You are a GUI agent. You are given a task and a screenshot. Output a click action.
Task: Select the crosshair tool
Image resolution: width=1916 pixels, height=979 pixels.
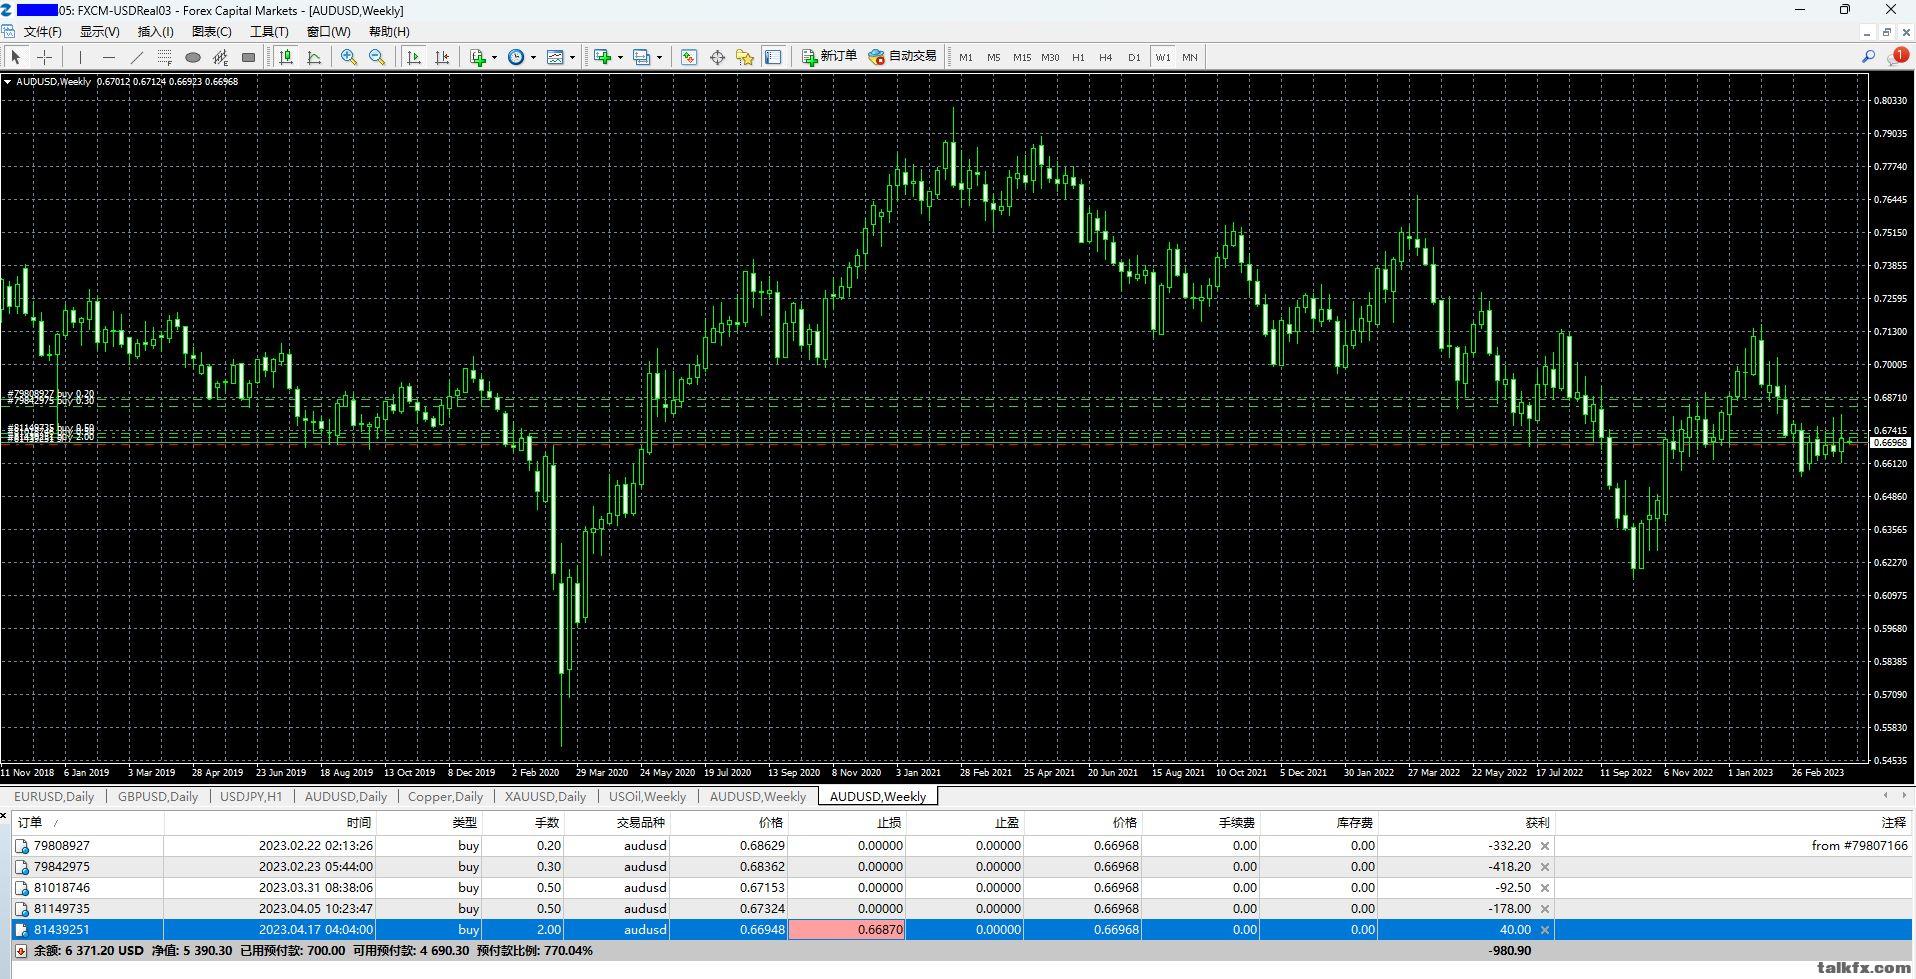(44, 57)
